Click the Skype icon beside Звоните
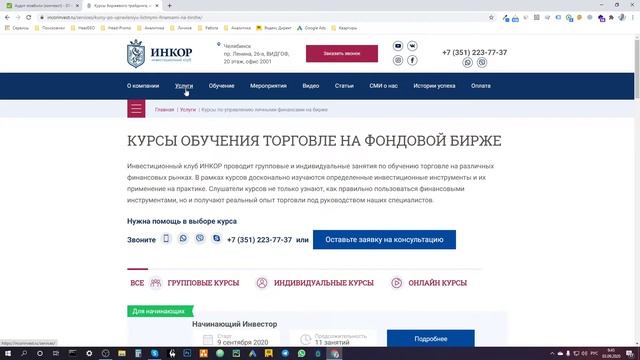The height and width of the screenshot is (360, 640). point(216,238)
